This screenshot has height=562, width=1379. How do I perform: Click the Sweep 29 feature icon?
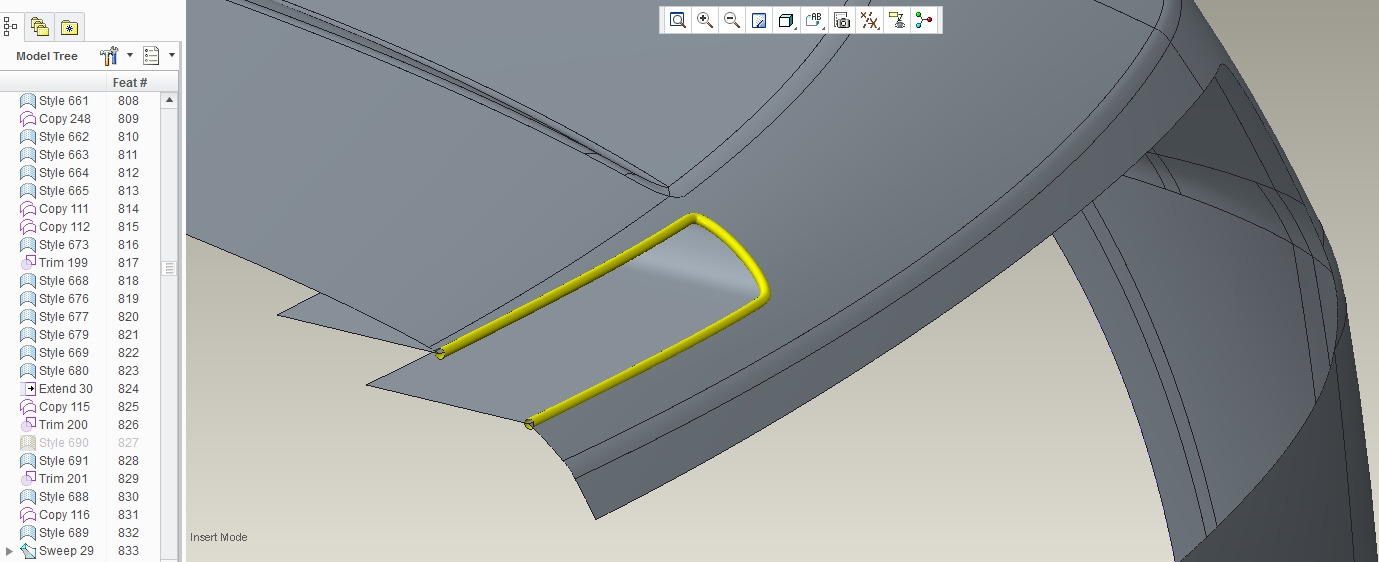pos(28,551)
